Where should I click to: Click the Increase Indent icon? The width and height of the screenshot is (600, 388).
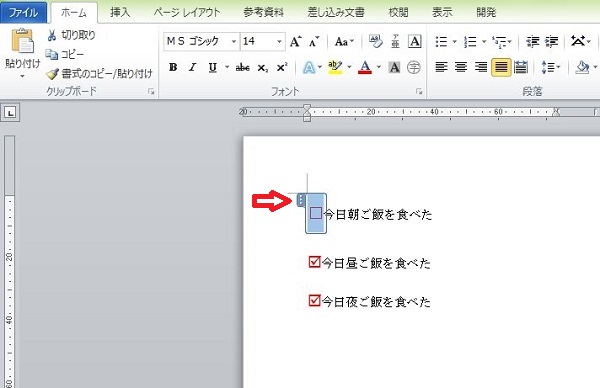pos(551,41)
